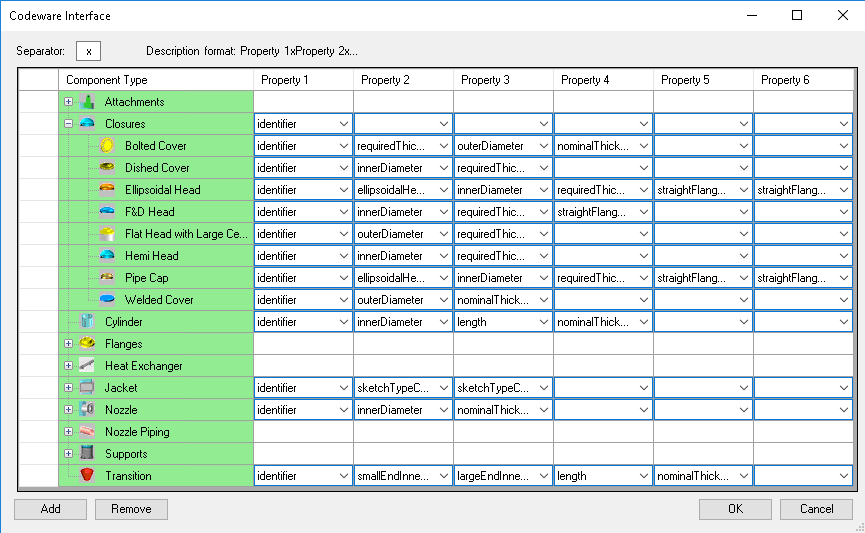Screen dimensions: 865x533
Task: Click the Pipe Cap icon
Action: tap(107, 278)
